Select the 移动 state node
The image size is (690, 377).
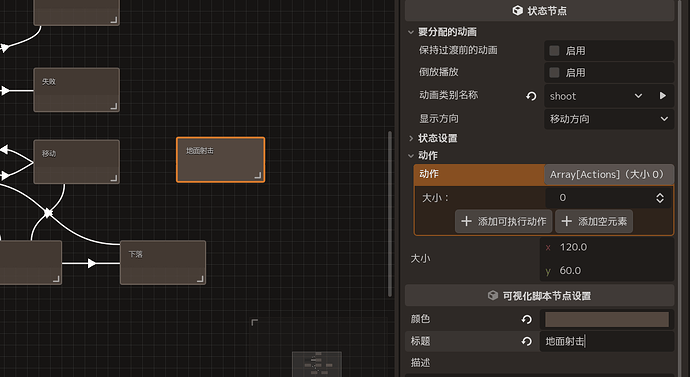(77, 161)
